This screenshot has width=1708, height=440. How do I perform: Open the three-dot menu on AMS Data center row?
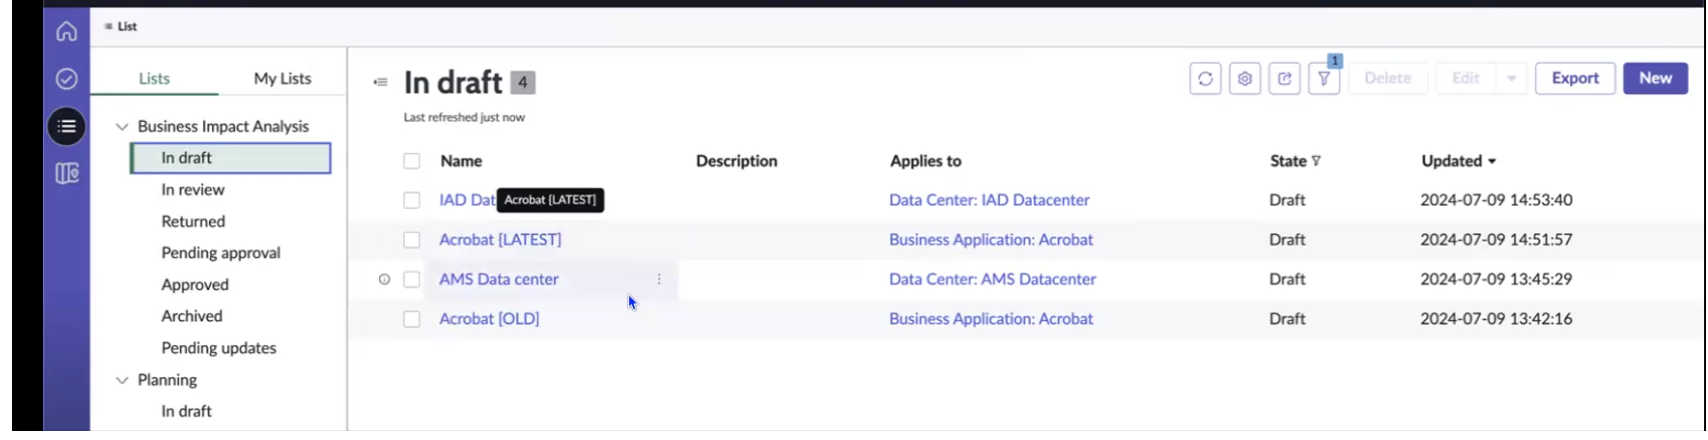pos(659,279)
